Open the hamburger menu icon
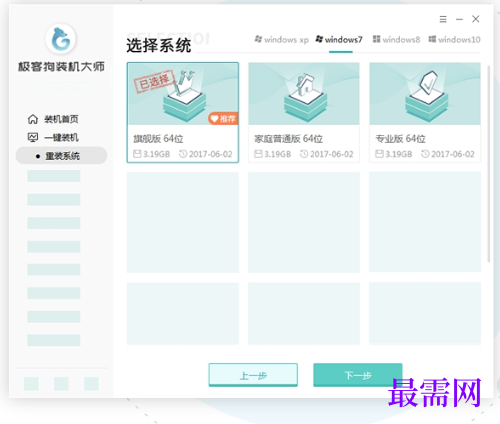500x424 pixels. click(443, 19)
